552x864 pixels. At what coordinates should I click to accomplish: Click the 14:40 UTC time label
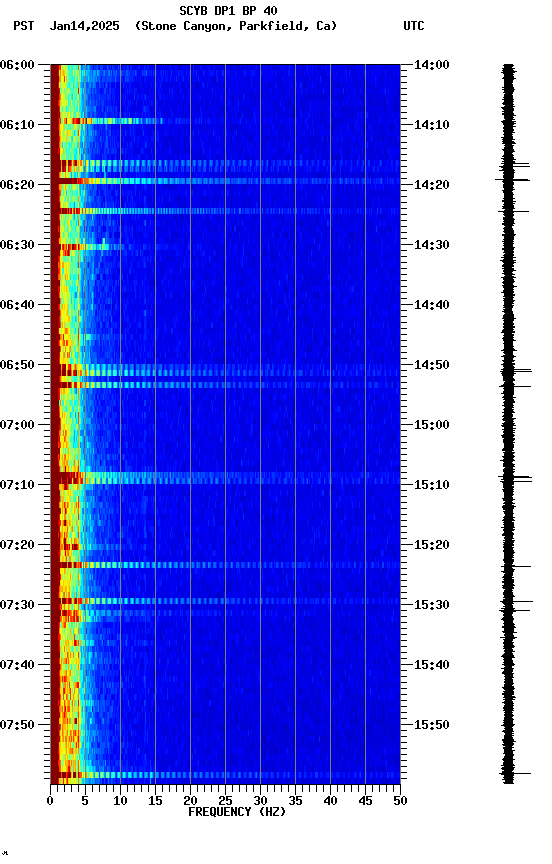432,305
